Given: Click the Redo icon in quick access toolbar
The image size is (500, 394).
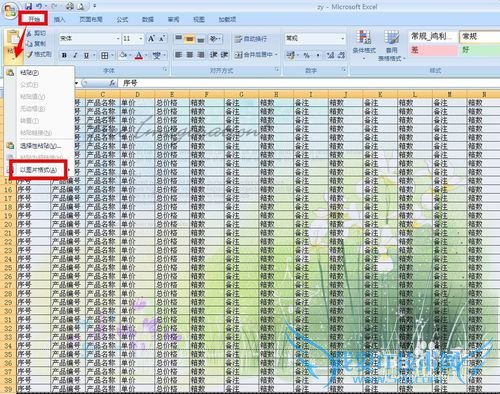Looking at the screenshot, I should (x=53, y=6).
